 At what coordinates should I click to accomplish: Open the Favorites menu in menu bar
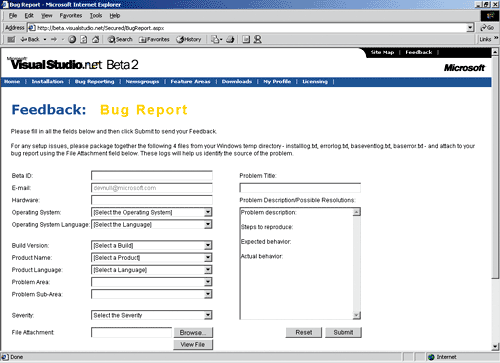click(x=71, y=16)
